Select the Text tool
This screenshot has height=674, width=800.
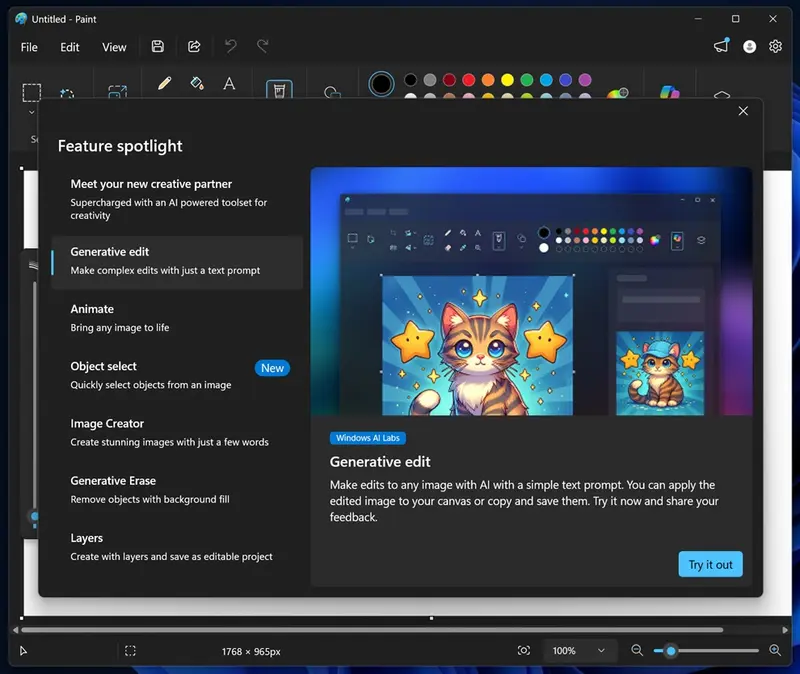click(228, 84)
